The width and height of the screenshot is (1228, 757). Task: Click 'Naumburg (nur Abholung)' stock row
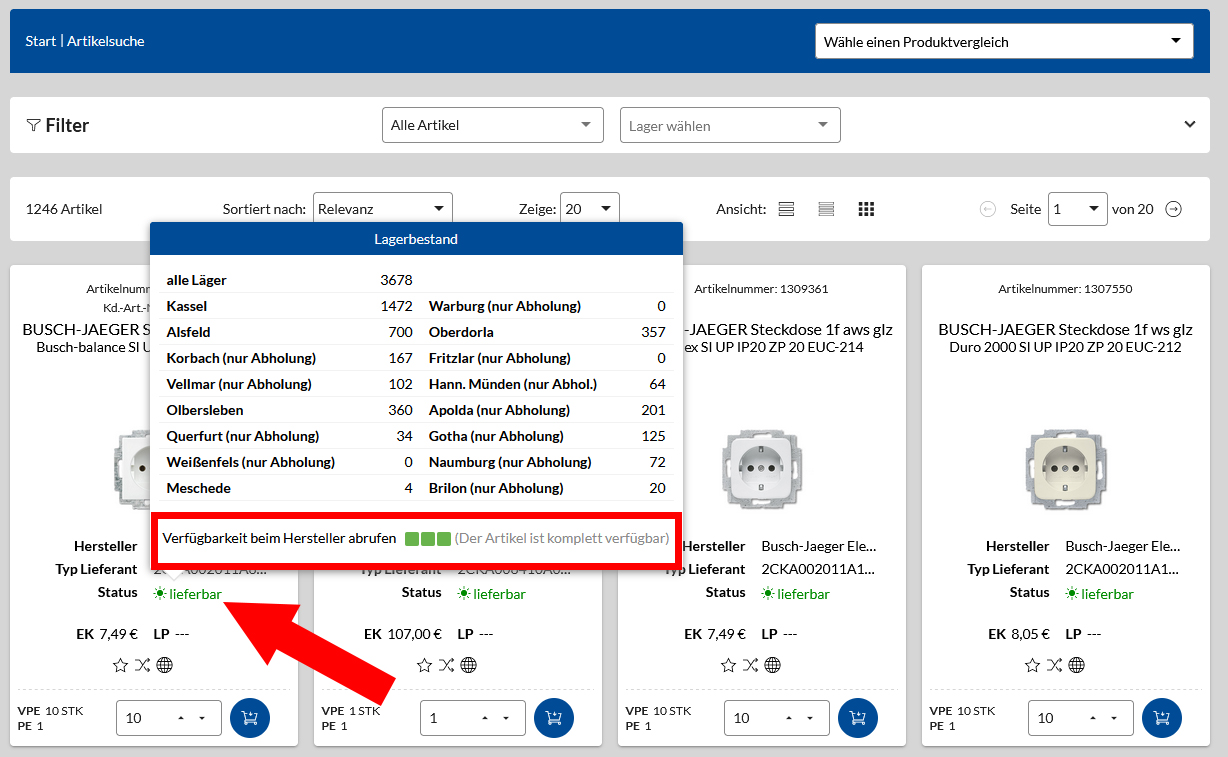pos(547,462)
